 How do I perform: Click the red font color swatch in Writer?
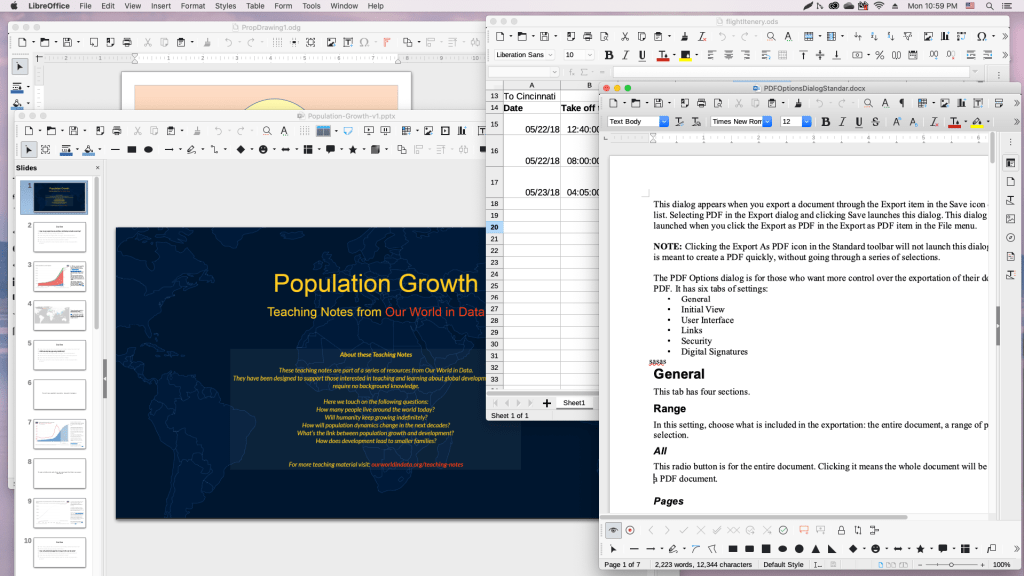pos(955,123)
